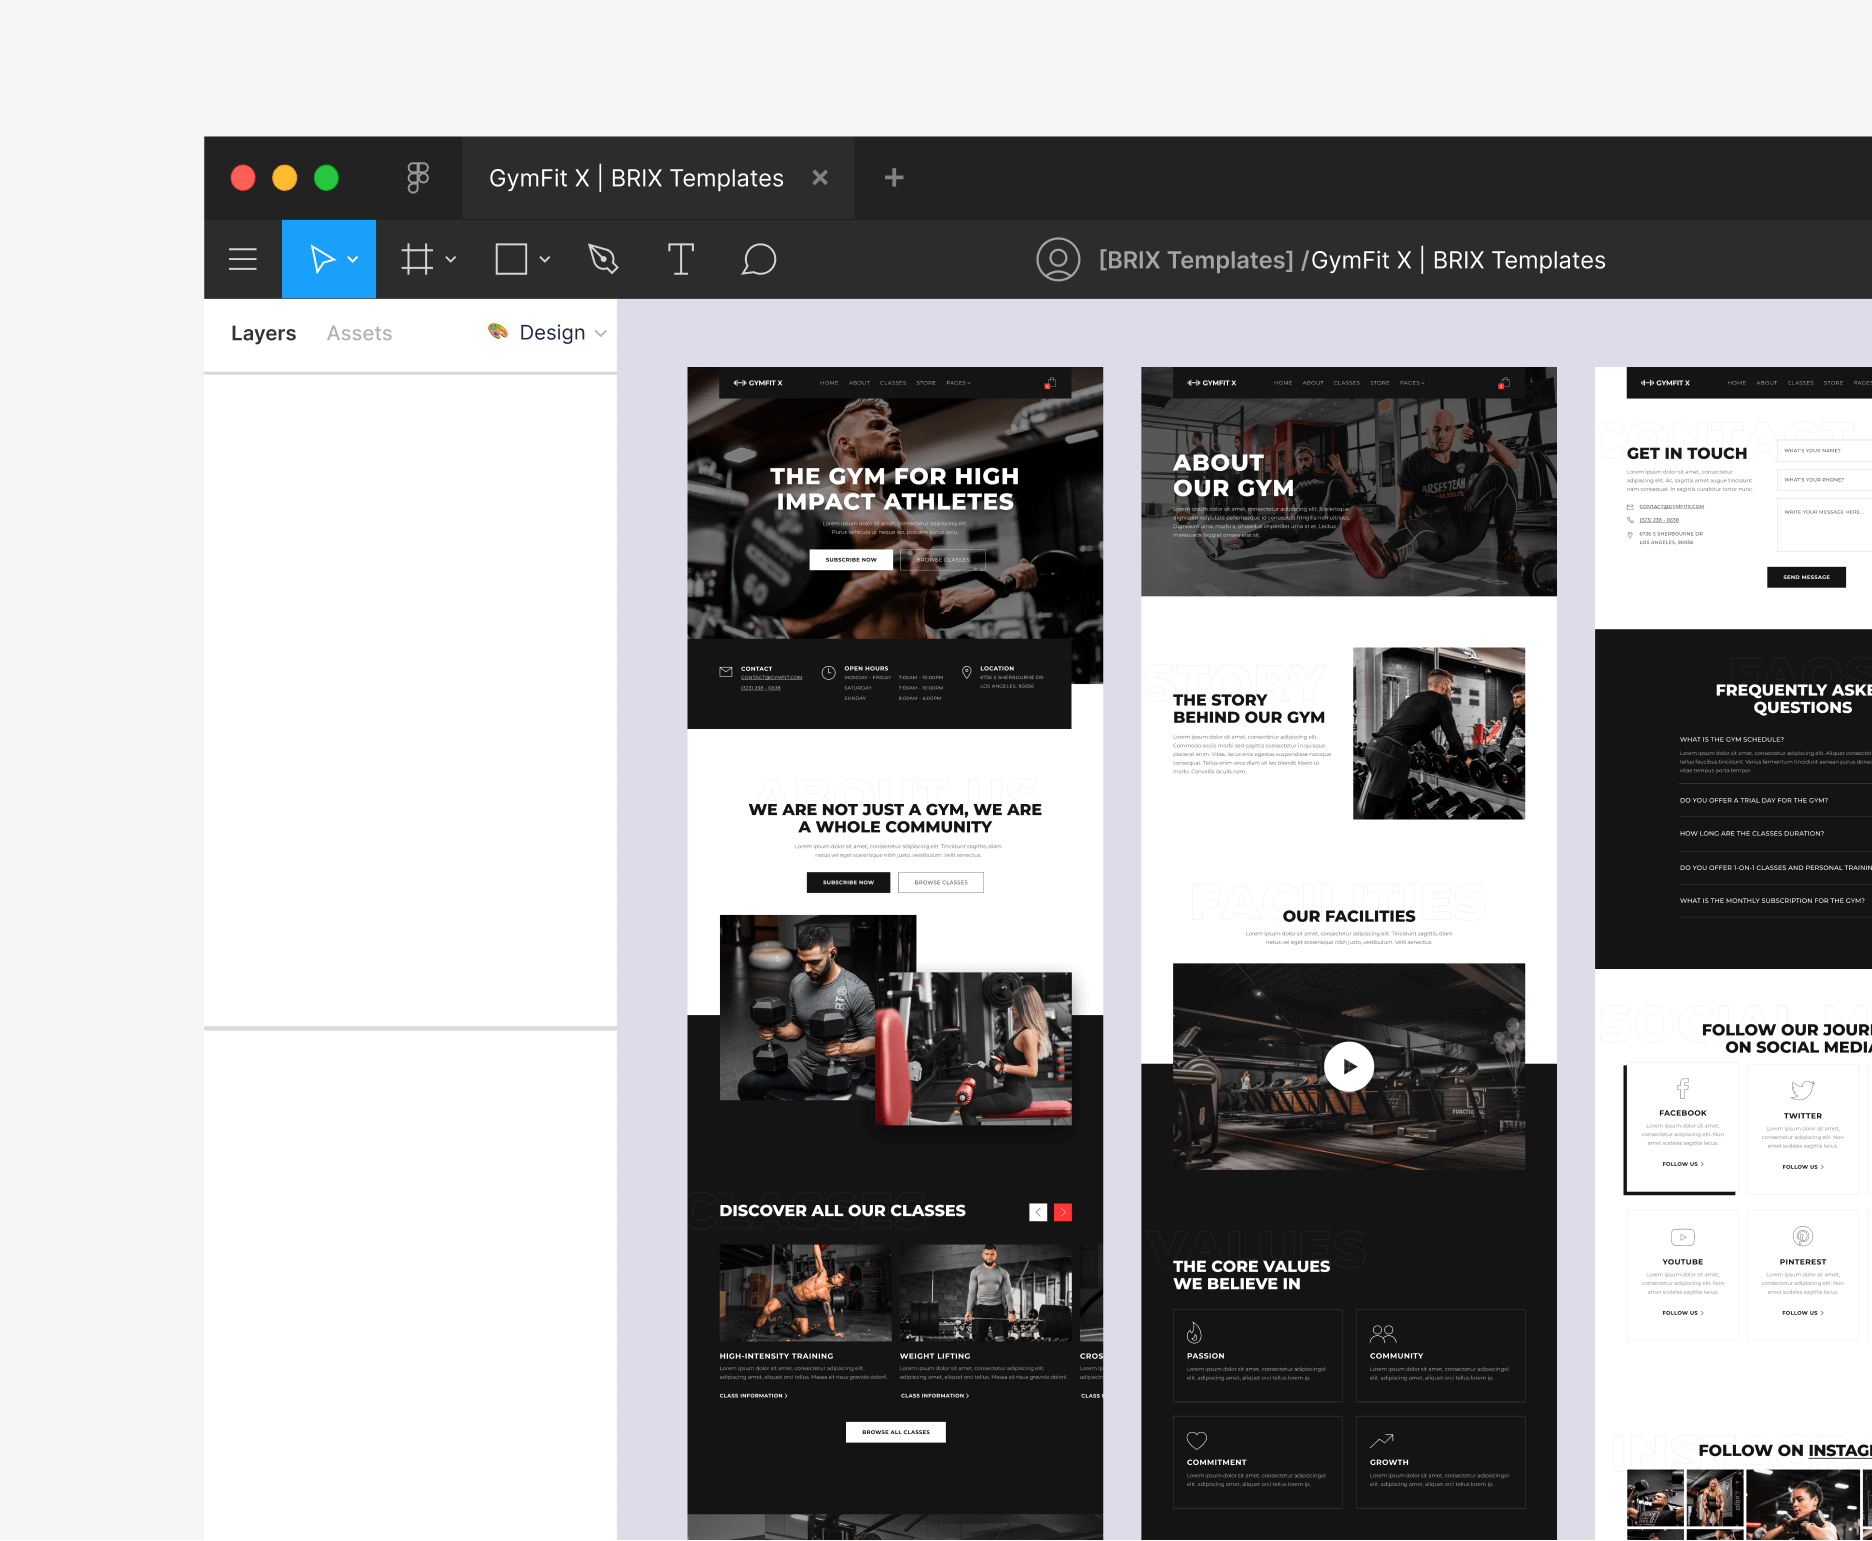1872x1541 pixels.
Task: Click the cart icon on home page frame
Action: (1050, 383)
